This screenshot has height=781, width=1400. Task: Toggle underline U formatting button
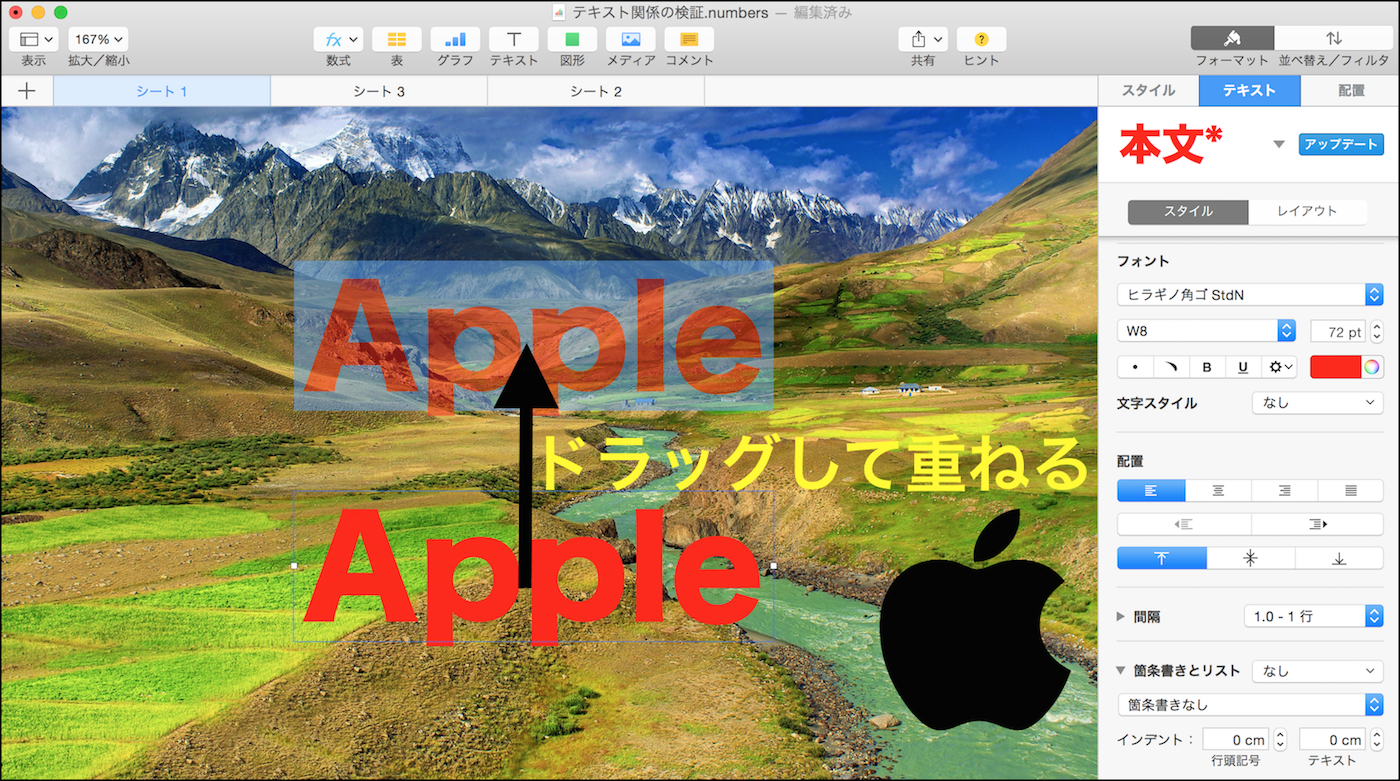[x=1243, y=367]
